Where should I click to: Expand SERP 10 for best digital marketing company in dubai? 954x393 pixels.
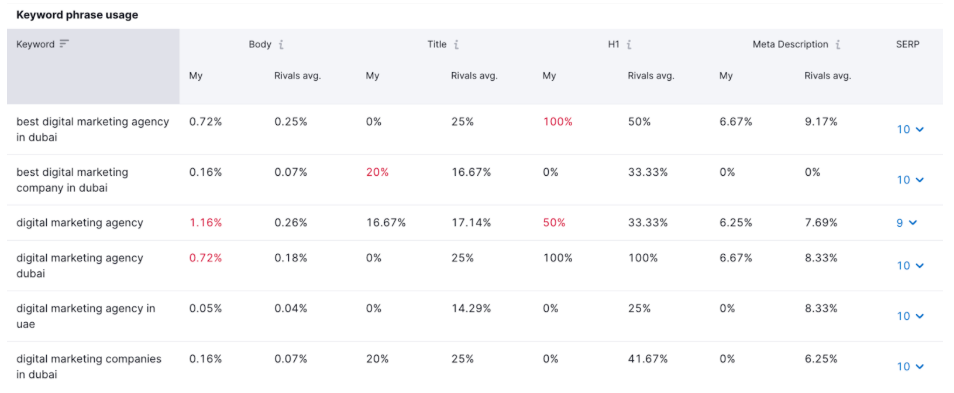pyautogui.click(x=911, y=179)
